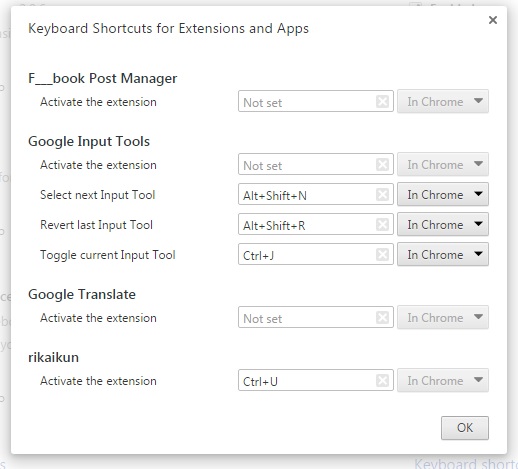Clear the Alt+Shift+N shortcut

pyautogui.click(x=382, y=194)
